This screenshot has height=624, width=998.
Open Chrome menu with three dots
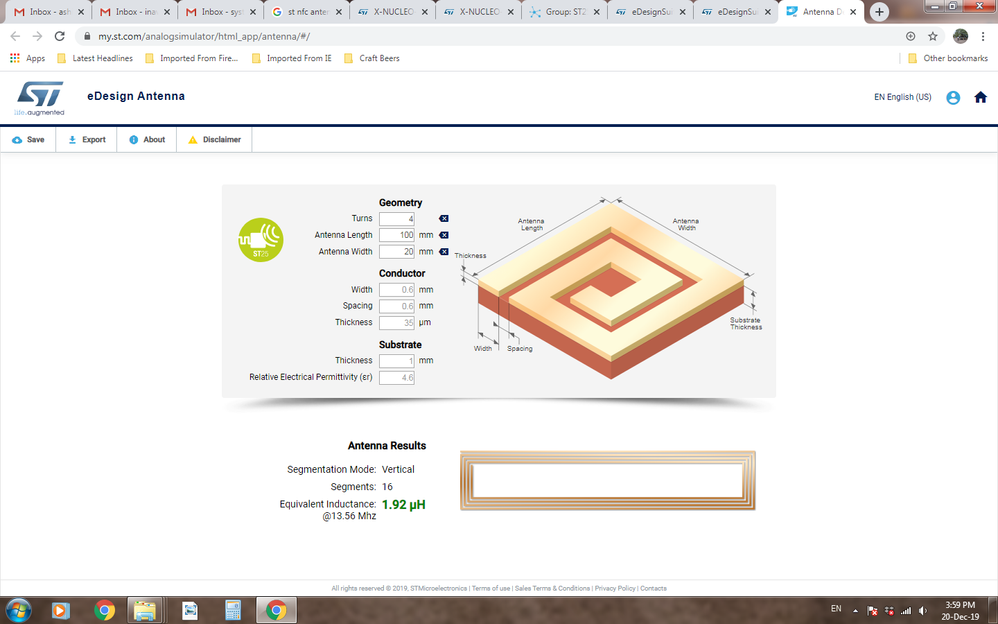click(983, 36)
